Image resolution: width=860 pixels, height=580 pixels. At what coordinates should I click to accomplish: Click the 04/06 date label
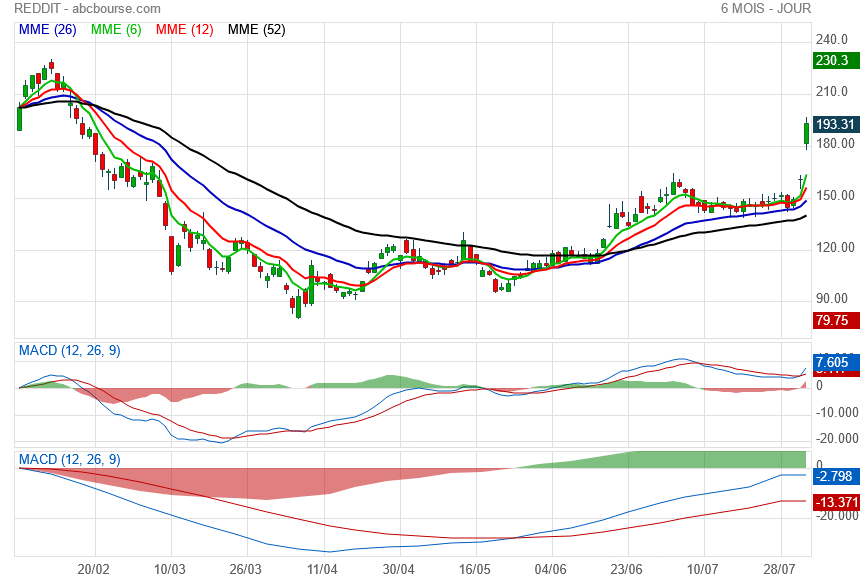pyautogui.click(x=550, y=569)
